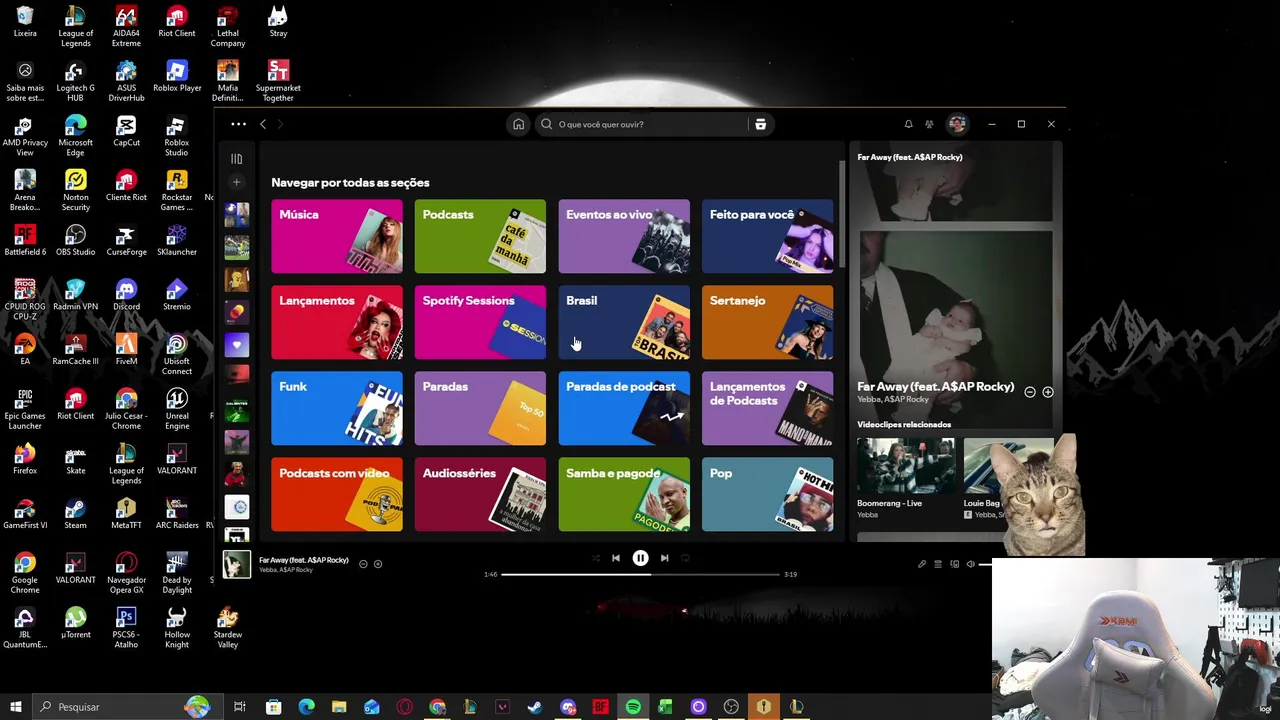Image resolution: width=1280 pixels, height=720 pixels.
Task: Click the main content vertical scrollbar
Action: tap(842, 215)
